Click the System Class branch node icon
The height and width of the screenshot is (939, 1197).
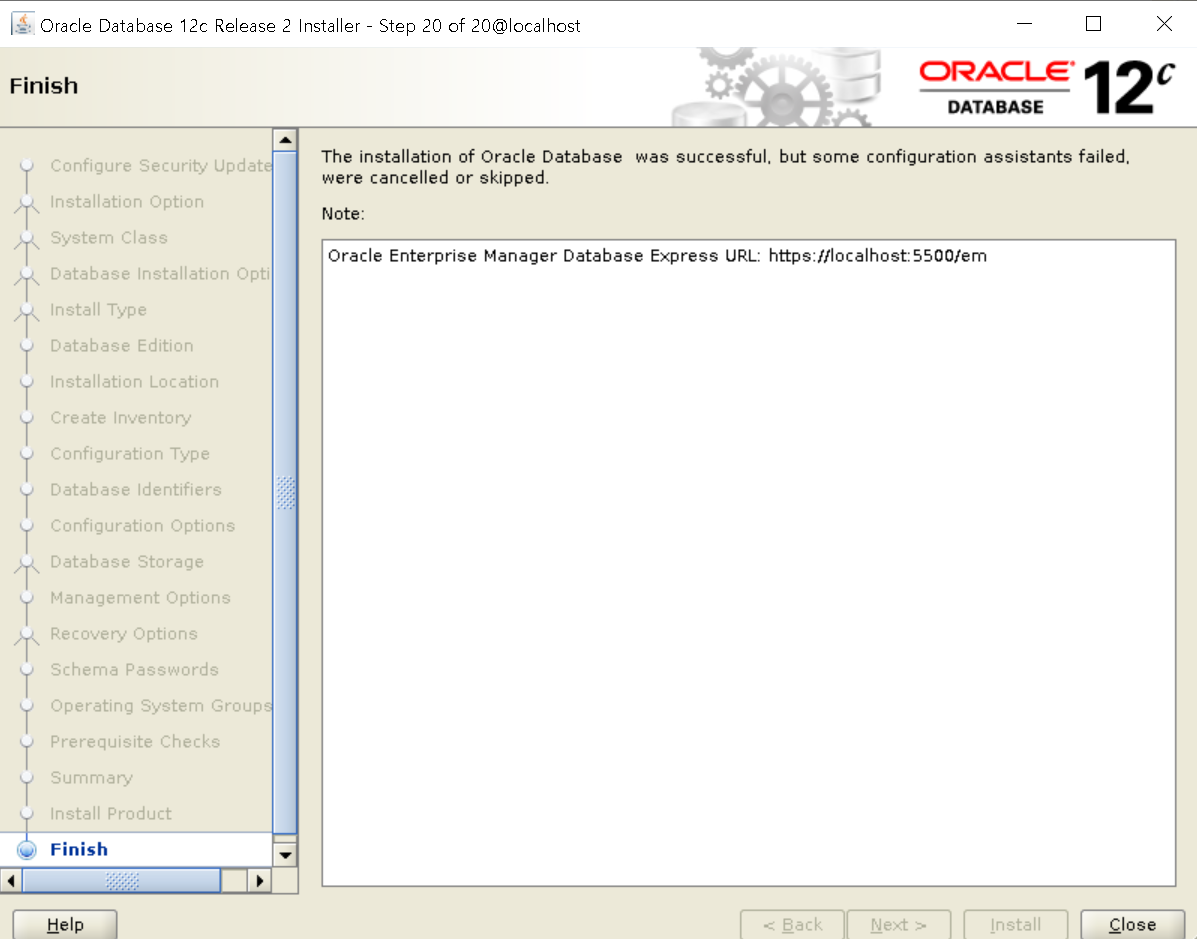coord(27,238)
